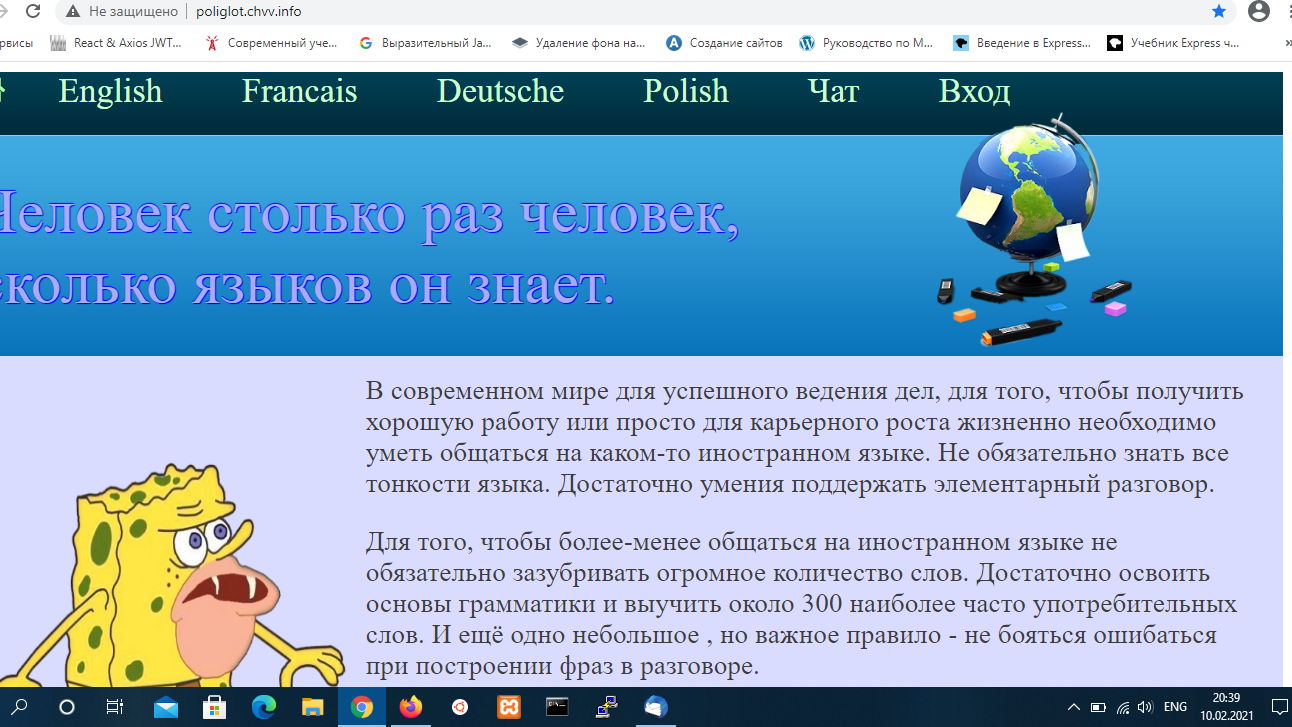Open the 'Выразительный Ja...' bookmark
This screenshot has width=1292, height=727.
[425, 43]
